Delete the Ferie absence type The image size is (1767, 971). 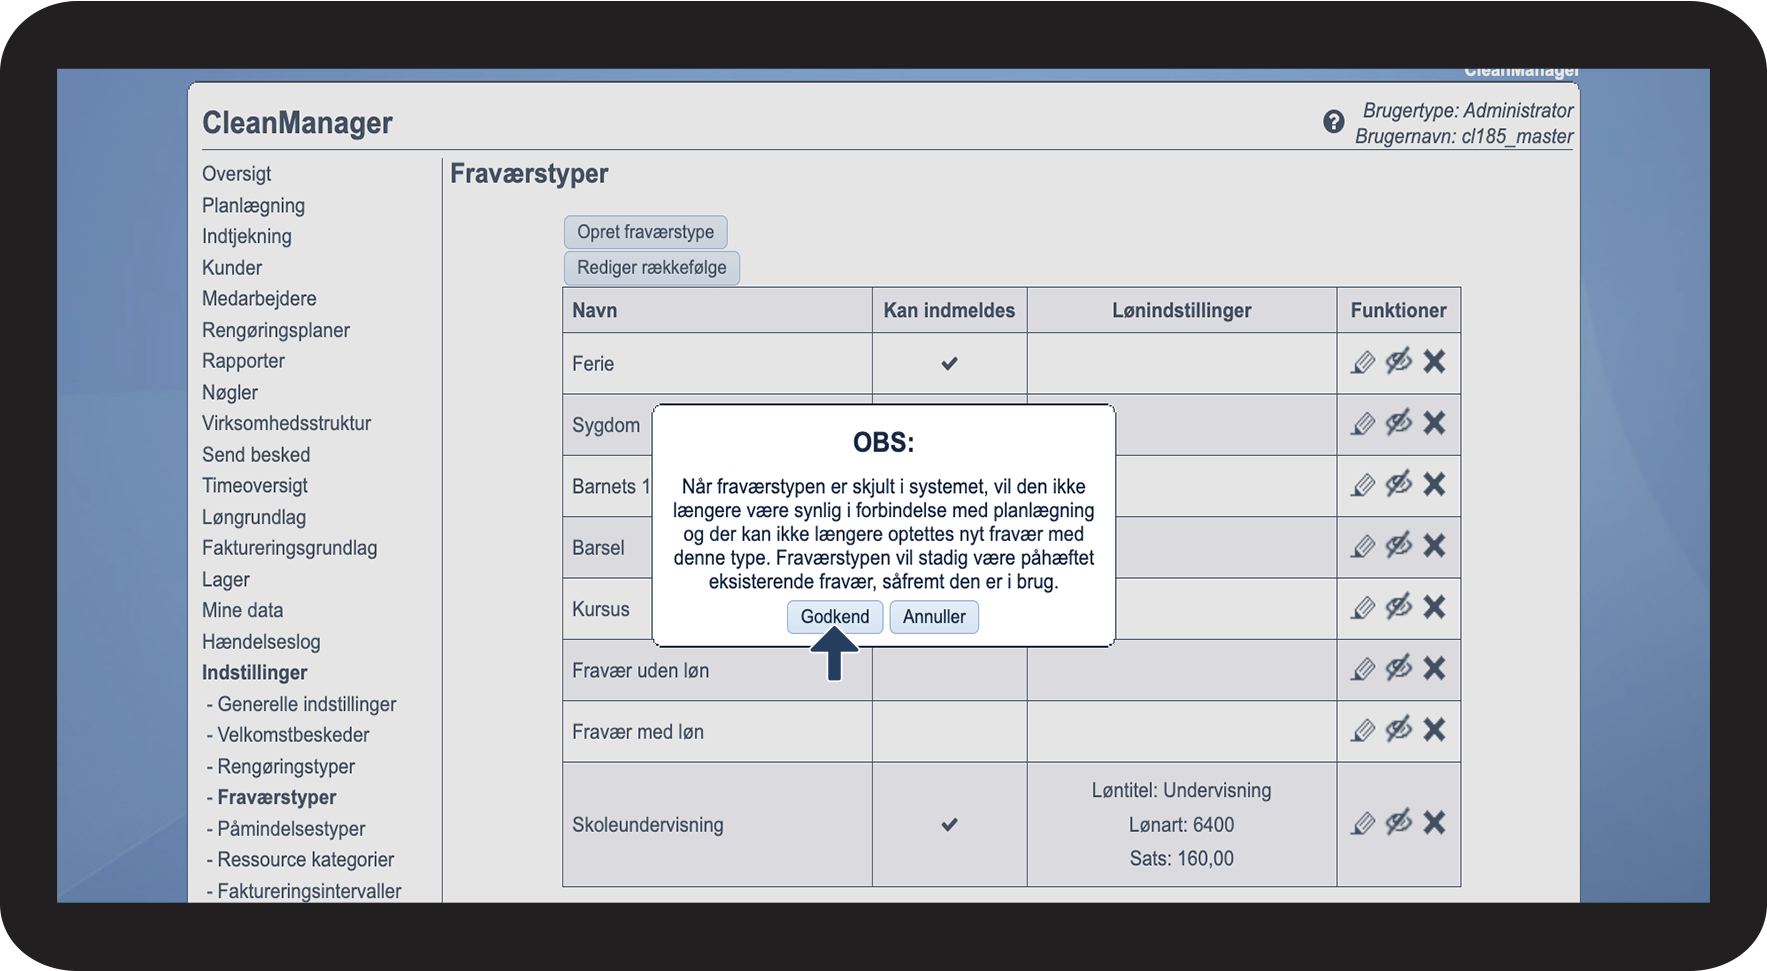pos(1434,362)
